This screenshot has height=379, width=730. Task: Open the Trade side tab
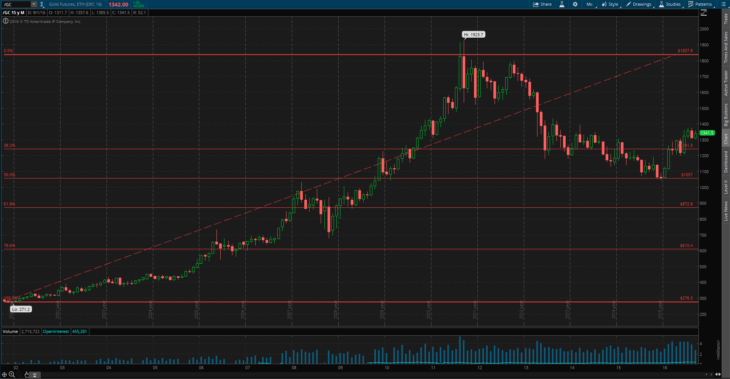pos(725,19)
